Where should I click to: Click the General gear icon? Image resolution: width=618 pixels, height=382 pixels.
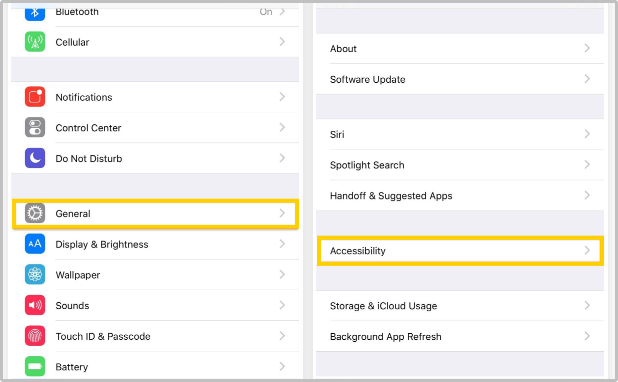(x=35, y=213)
